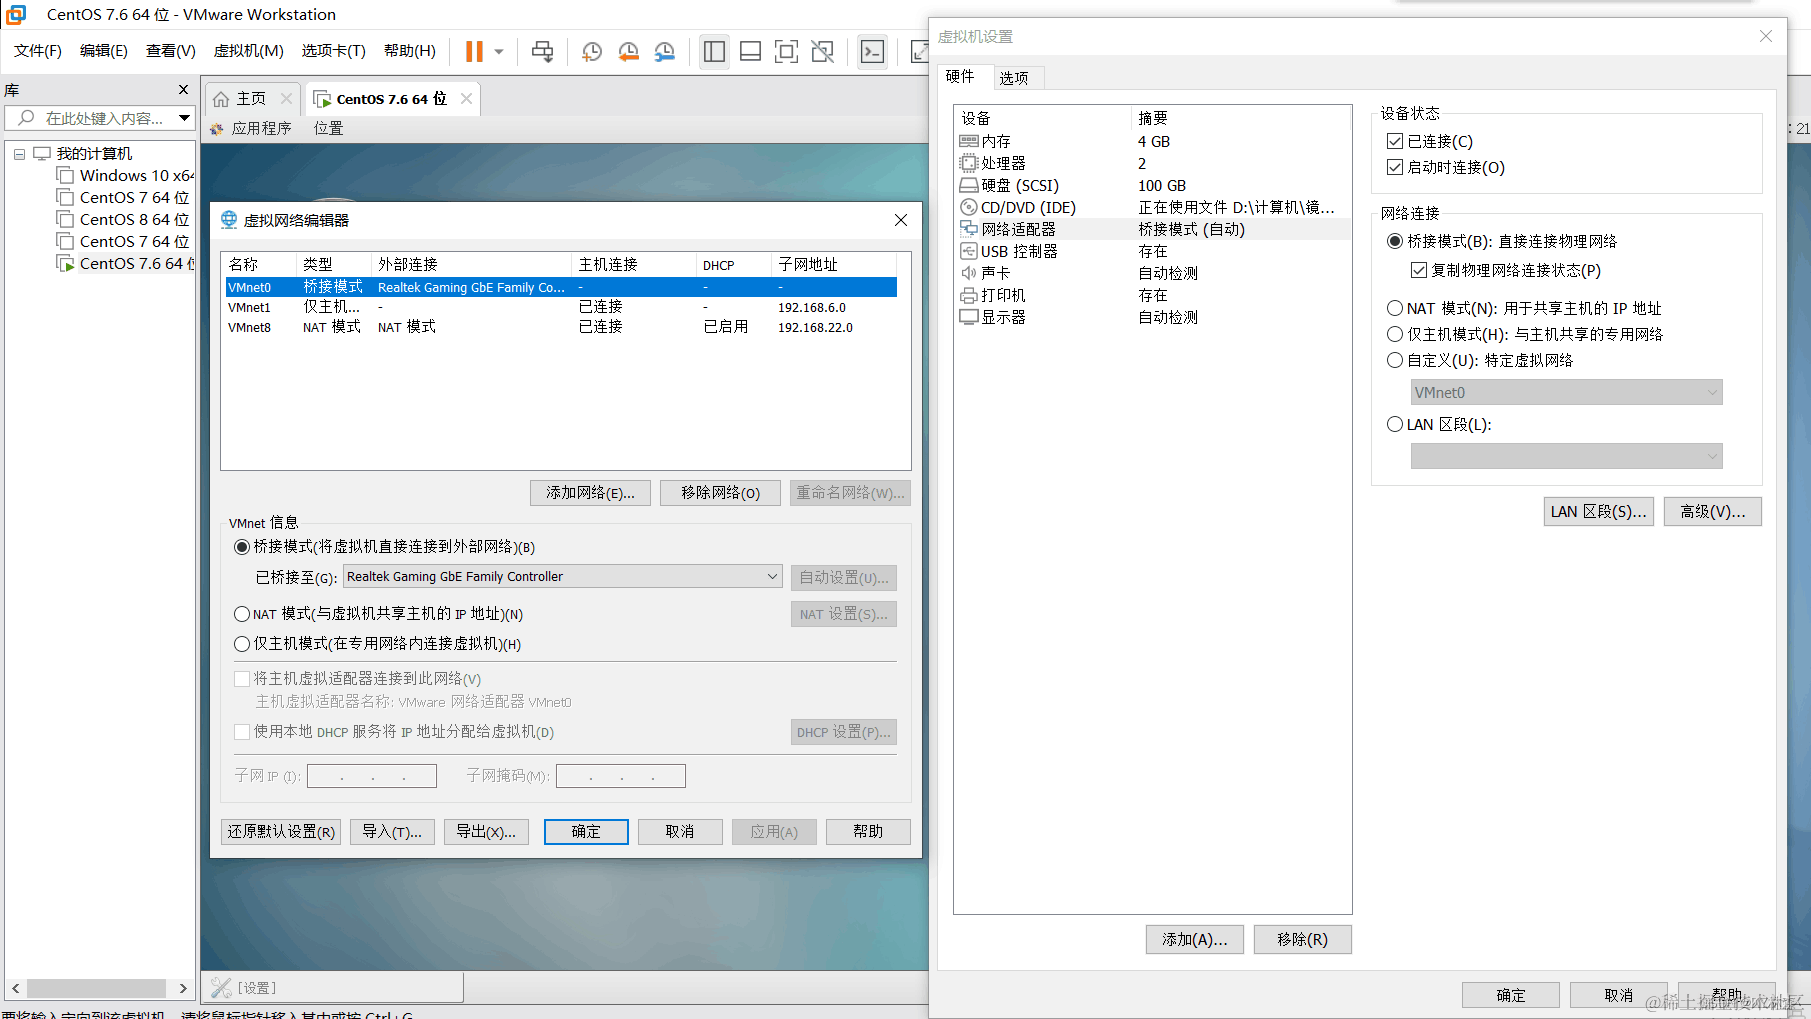This screenshot has height=1019, width=1811.
Task: Toggle the thumbnail bar icon
Action: tap(750, 51)
